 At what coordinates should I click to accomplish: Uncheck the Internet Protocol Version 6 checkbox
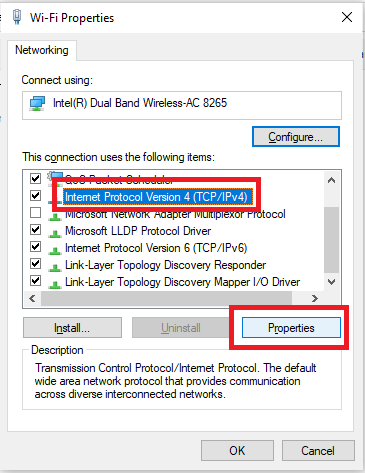[x=35, y=246]
